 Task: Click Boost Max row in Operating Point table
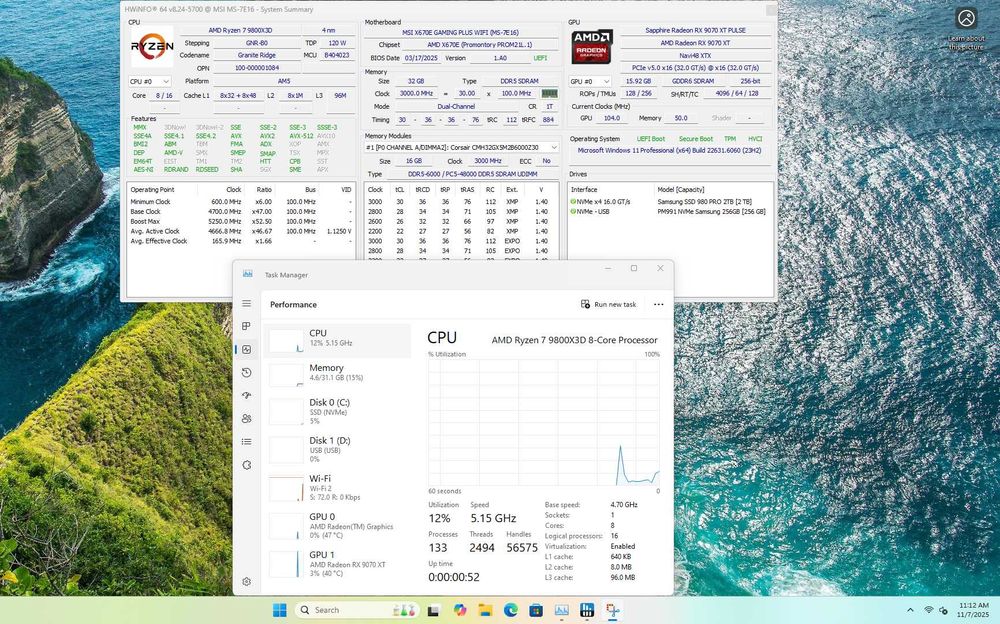(x=241, y=221)
